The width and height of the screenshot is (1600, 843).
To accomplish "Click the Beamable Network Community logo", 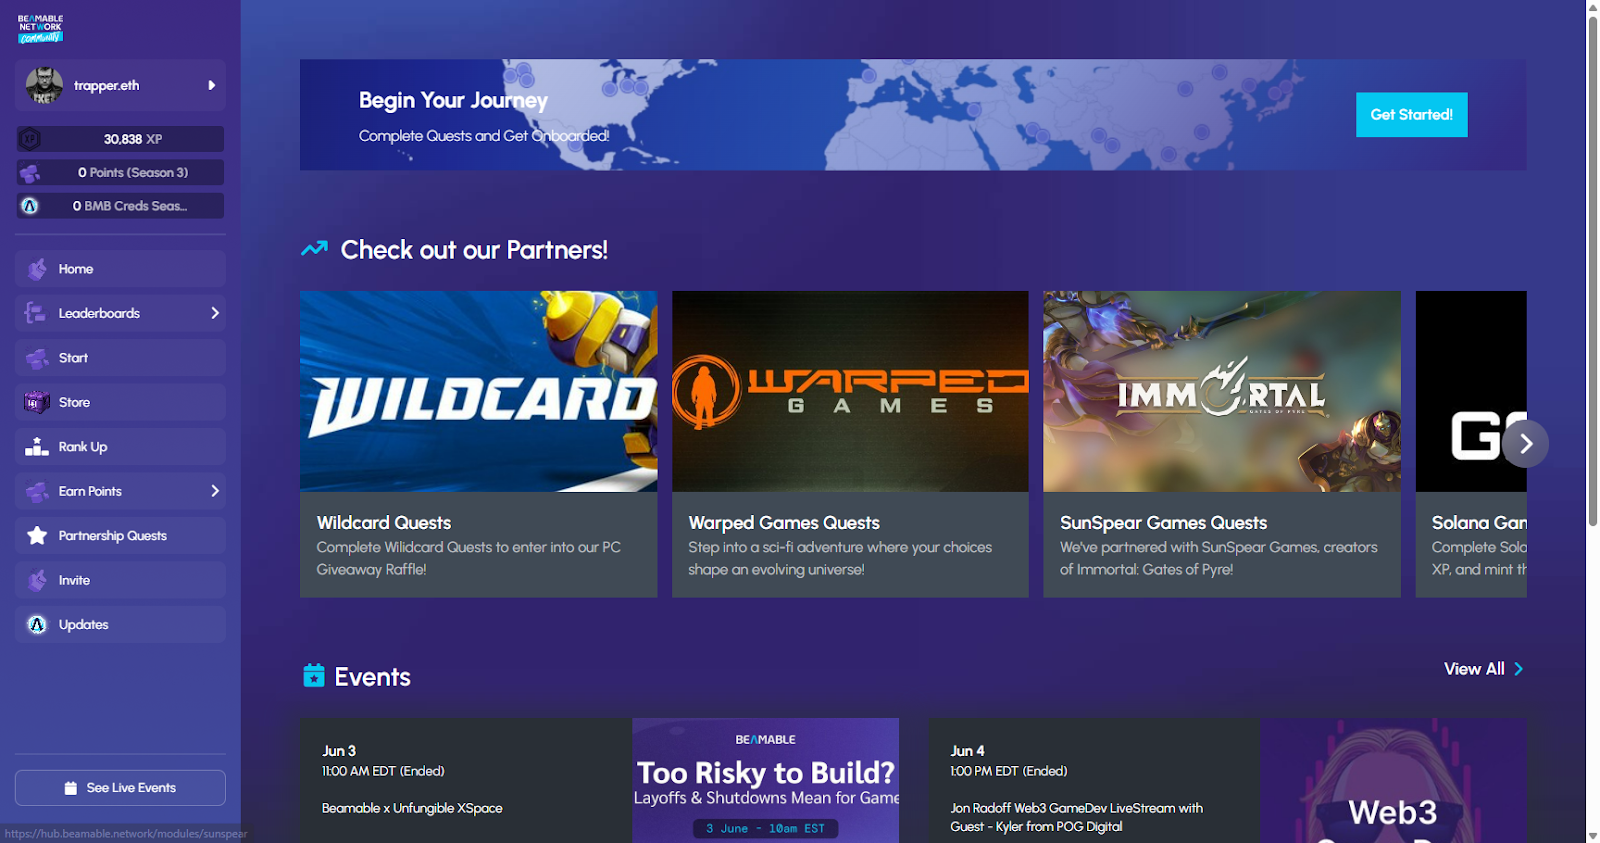I will (40, 29).
